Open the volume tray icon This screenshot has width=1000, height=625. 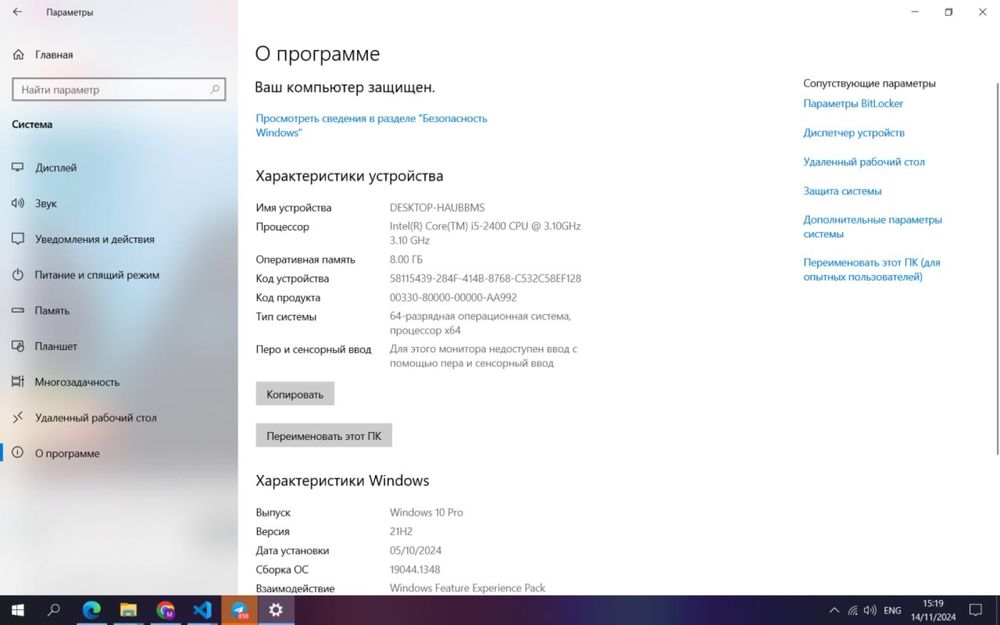(x=869, y=610)
